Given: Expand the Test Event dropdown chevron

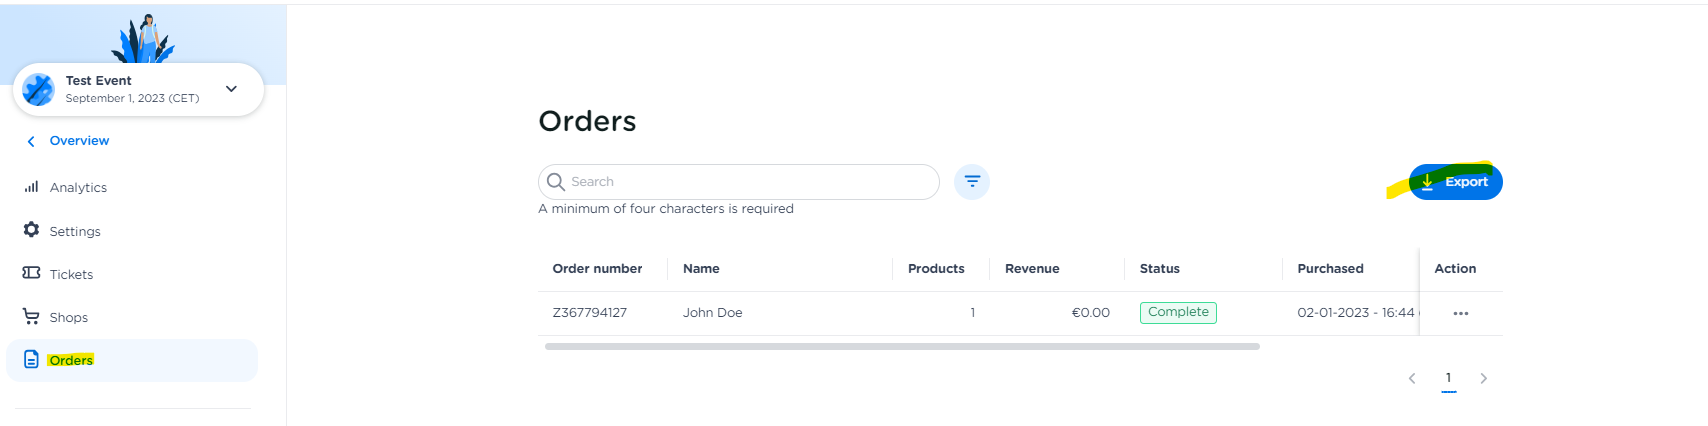Looking at the screenshot, I should click(x=231, y=89).
